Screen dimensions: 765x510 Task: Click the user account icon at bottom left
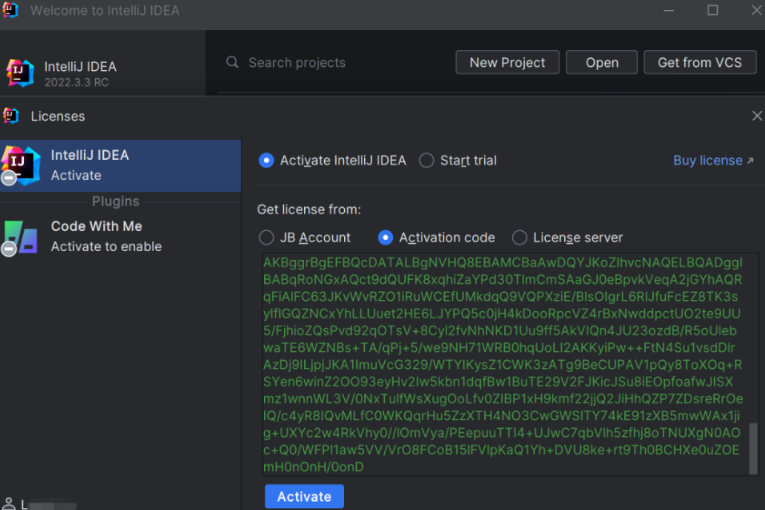(8, 503)
